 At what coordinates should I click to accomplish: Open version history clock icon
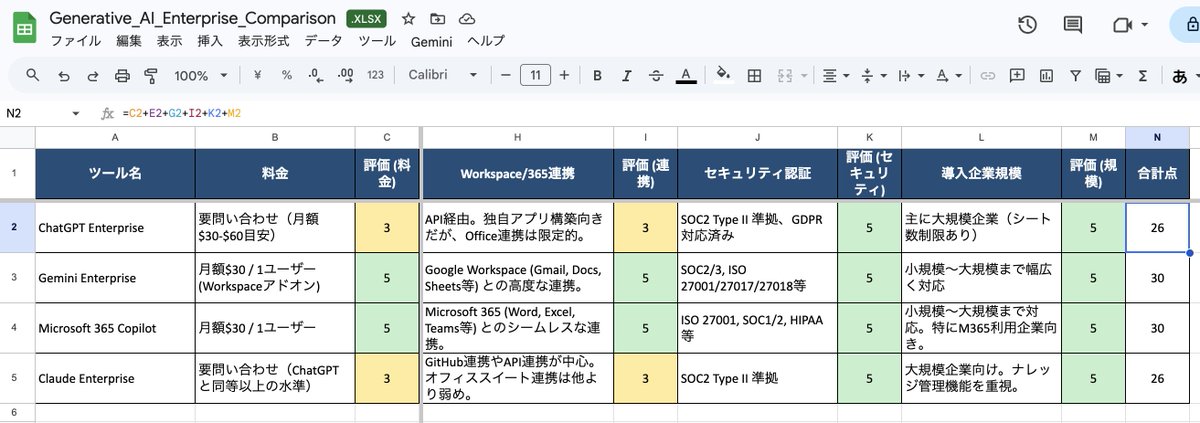coord(1026,26)
